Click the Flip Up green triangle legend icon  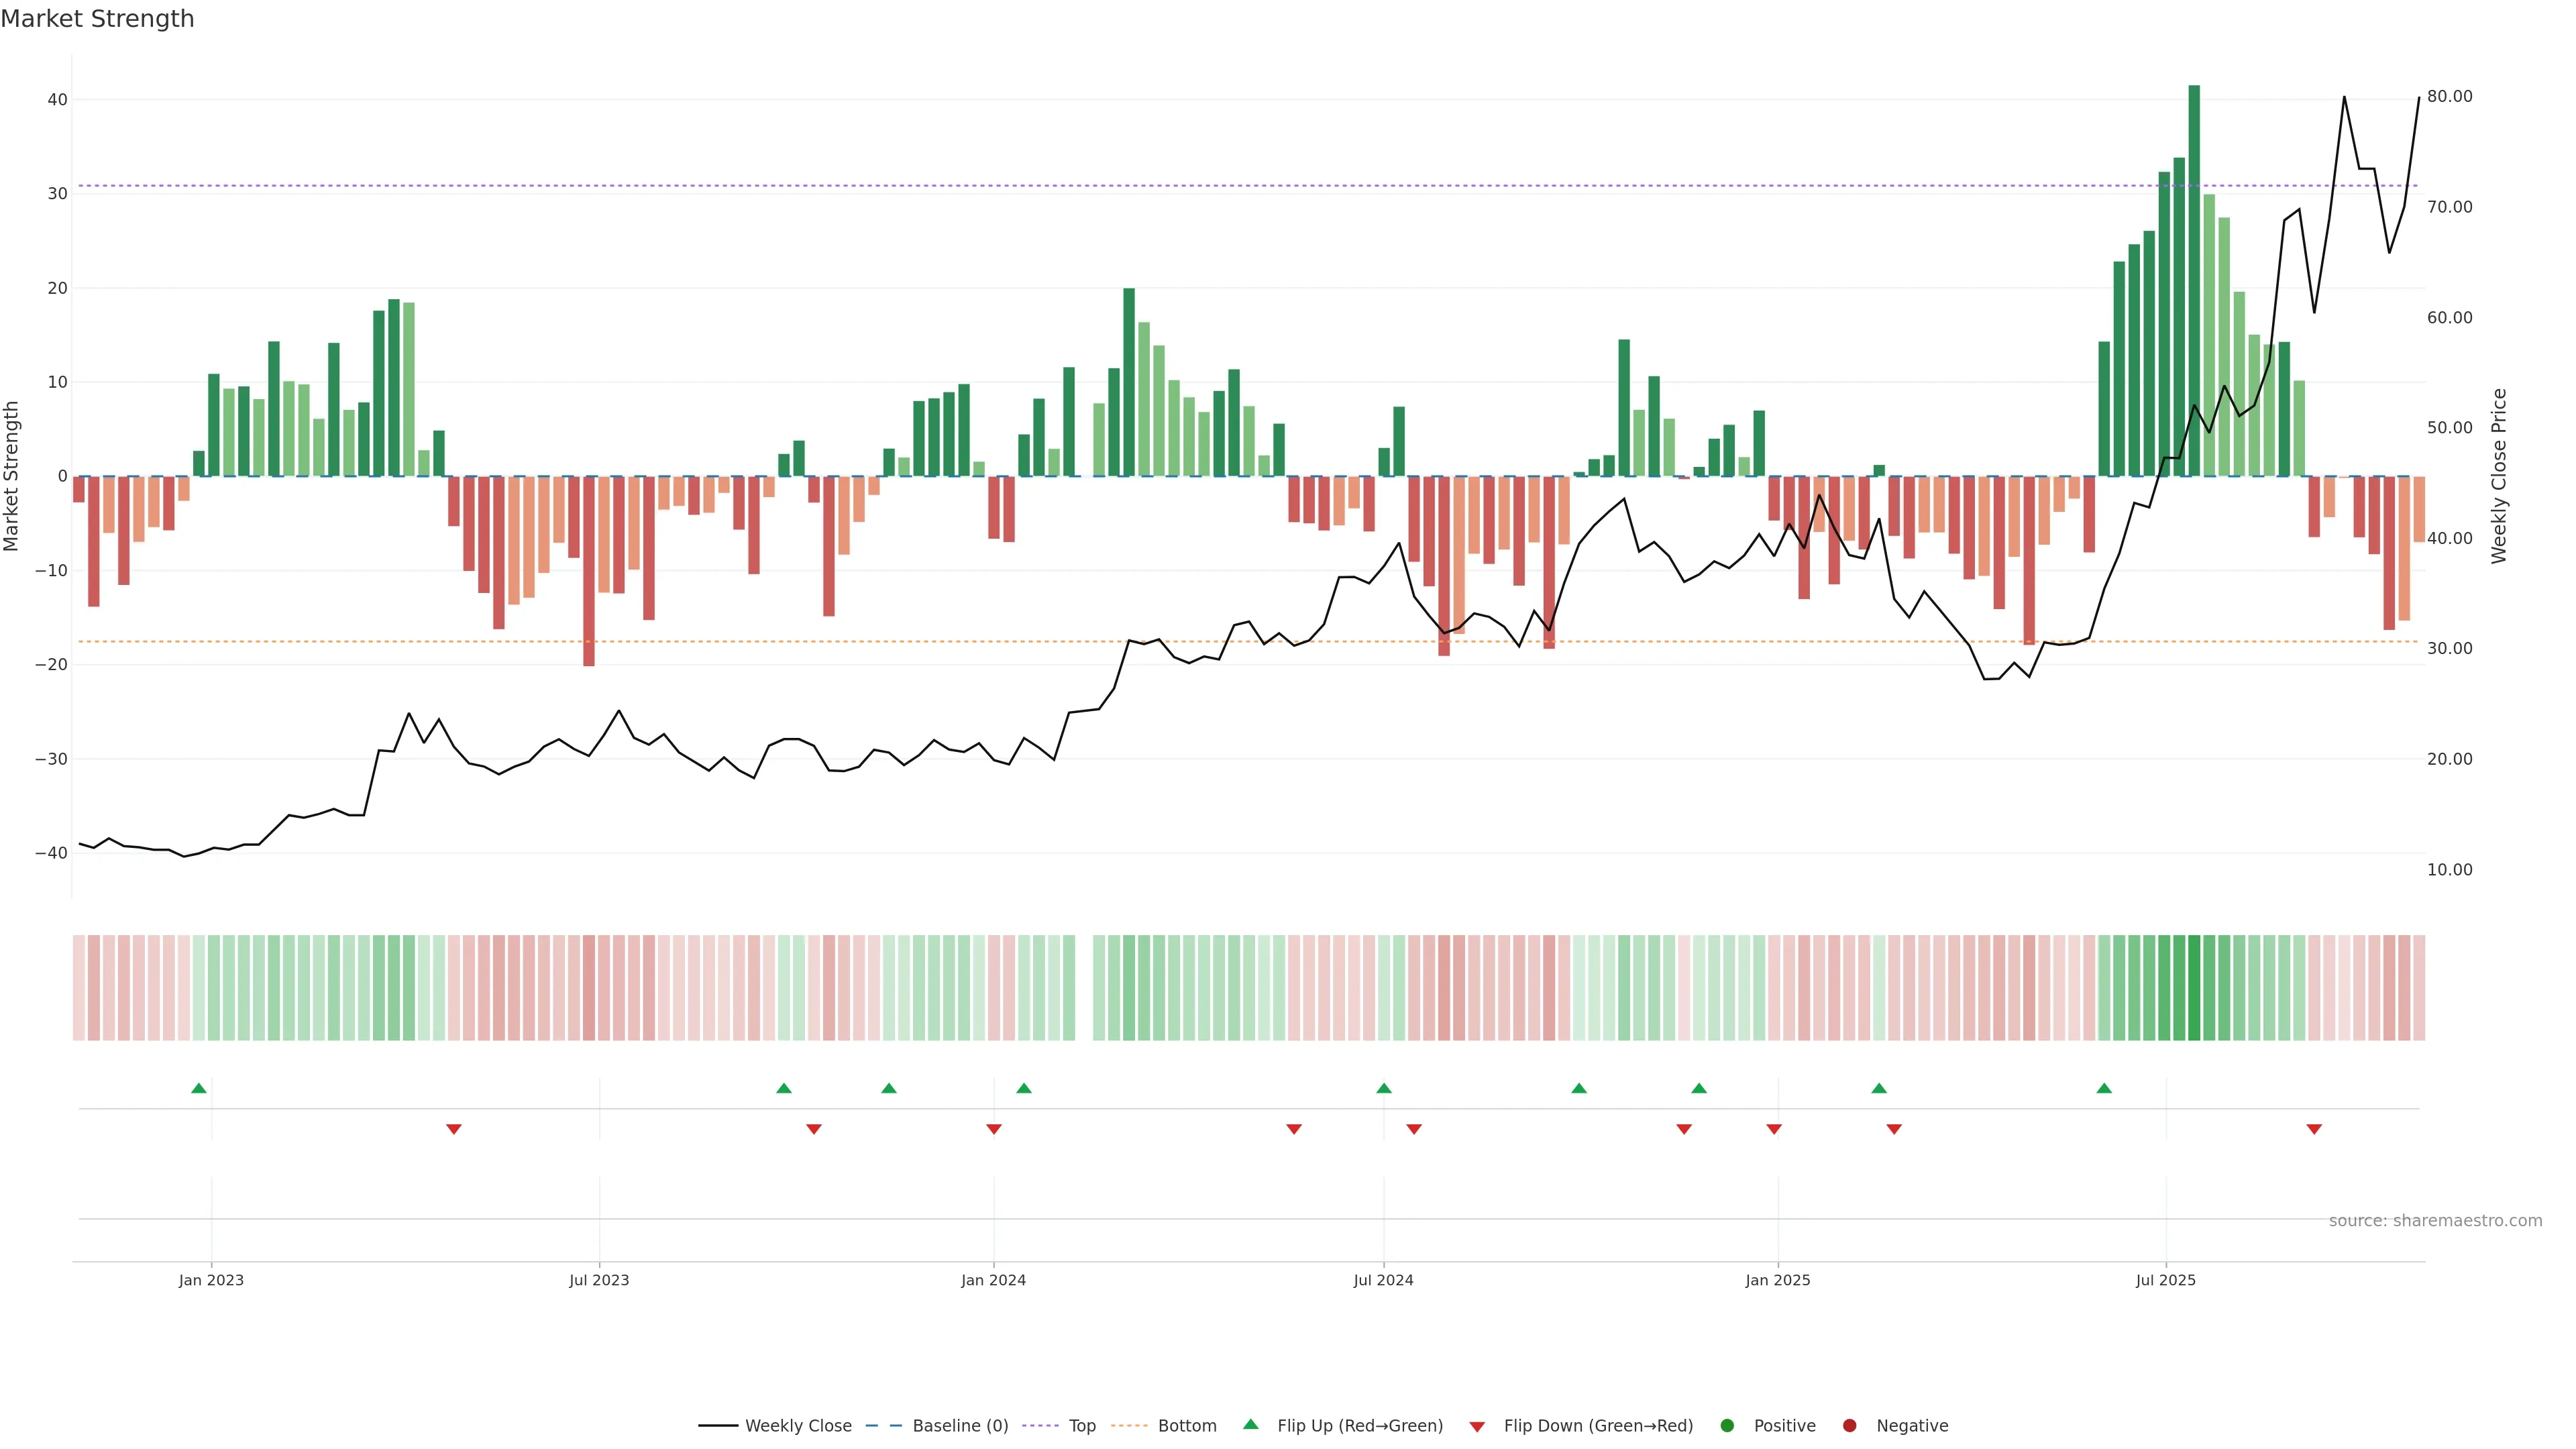(x=1250, y=1424)
